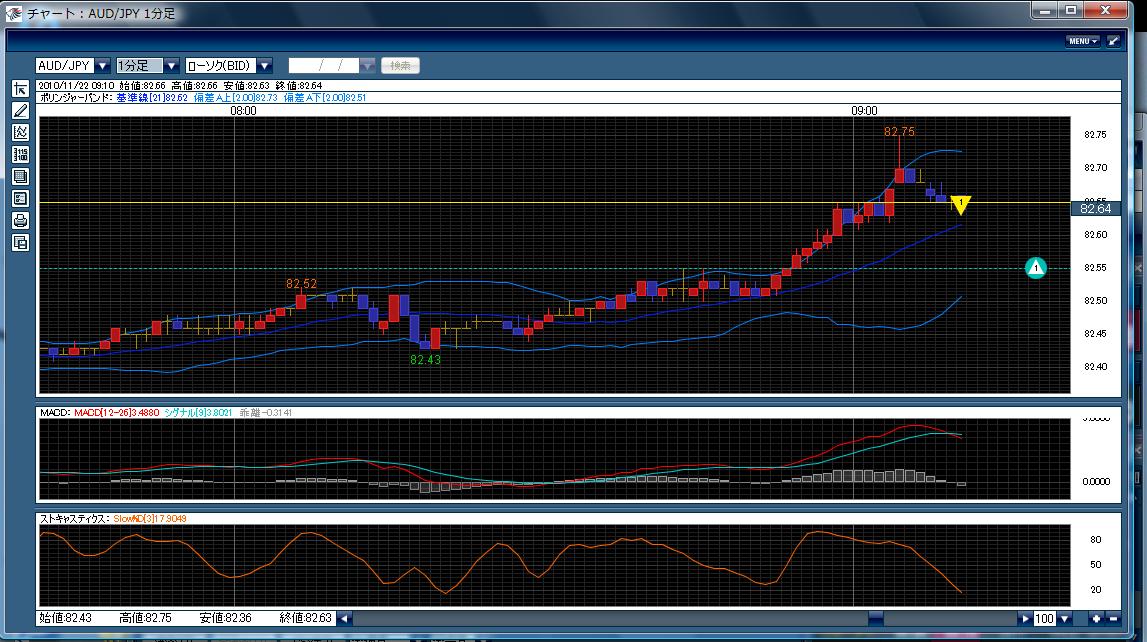Click the 82.64 current price label
Image resolution: width=1147 pixels, height=642 pixels.
1095,208
